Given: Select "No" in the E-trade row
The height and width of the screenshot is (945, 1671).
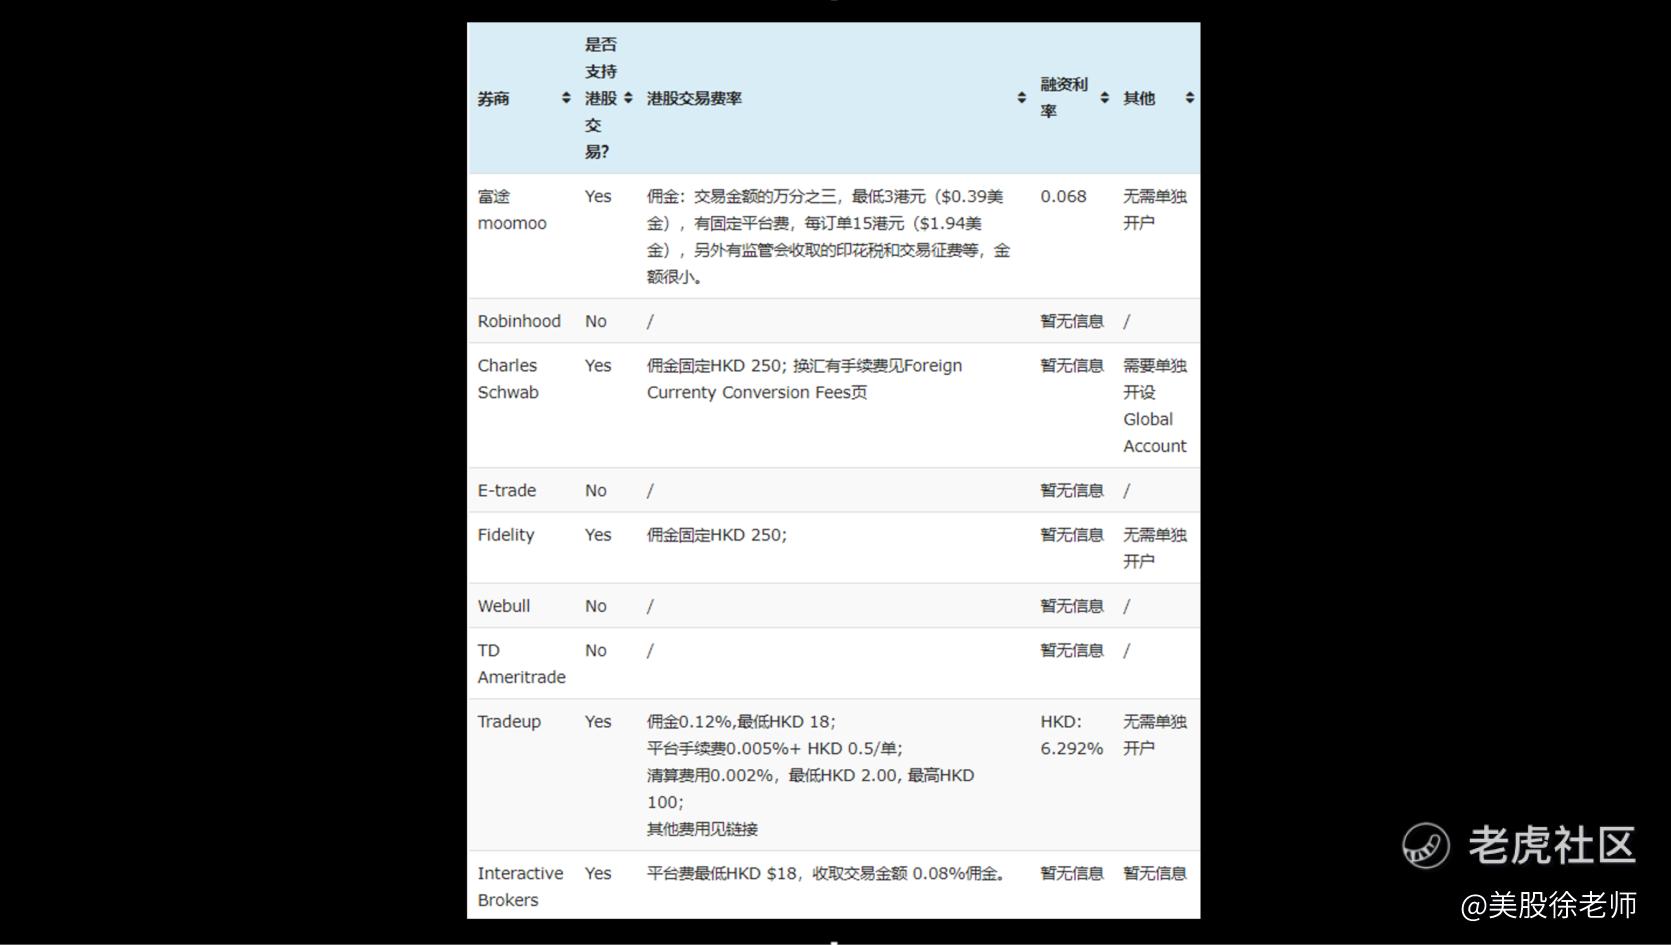Looking at the screenshot, I should pos(596,490).
